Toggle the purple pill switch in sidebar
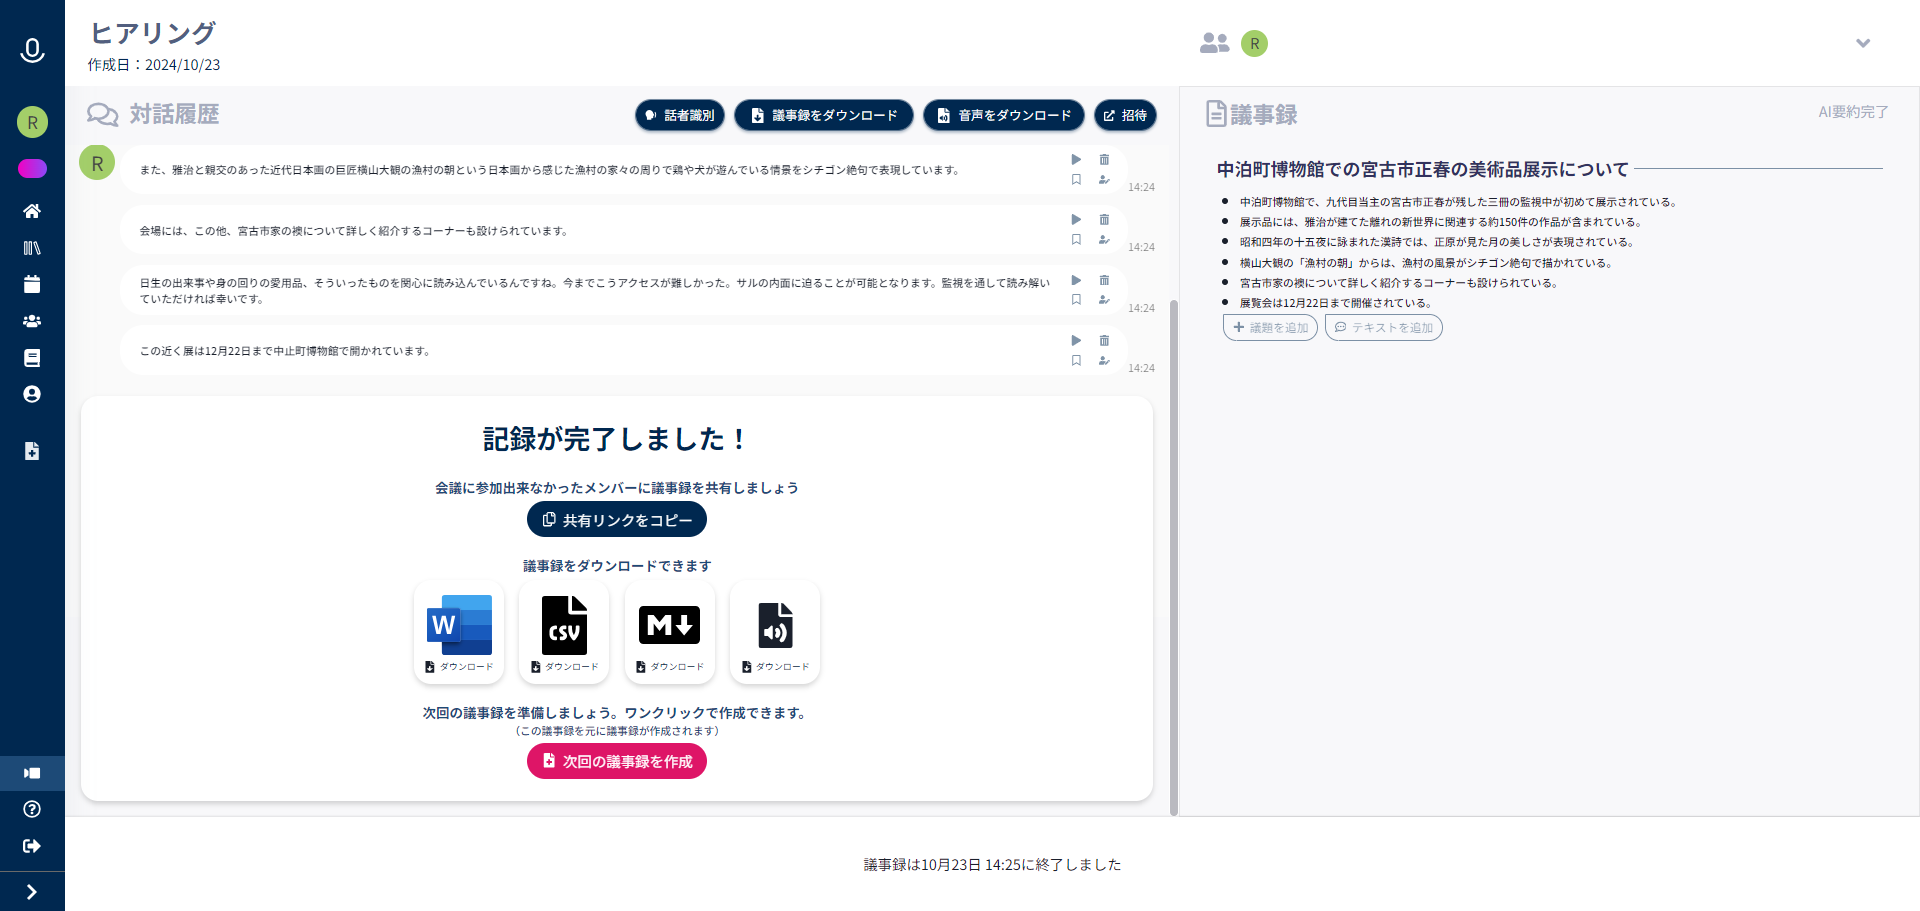Screen dimensions: 1920x911 pos(32,168)
